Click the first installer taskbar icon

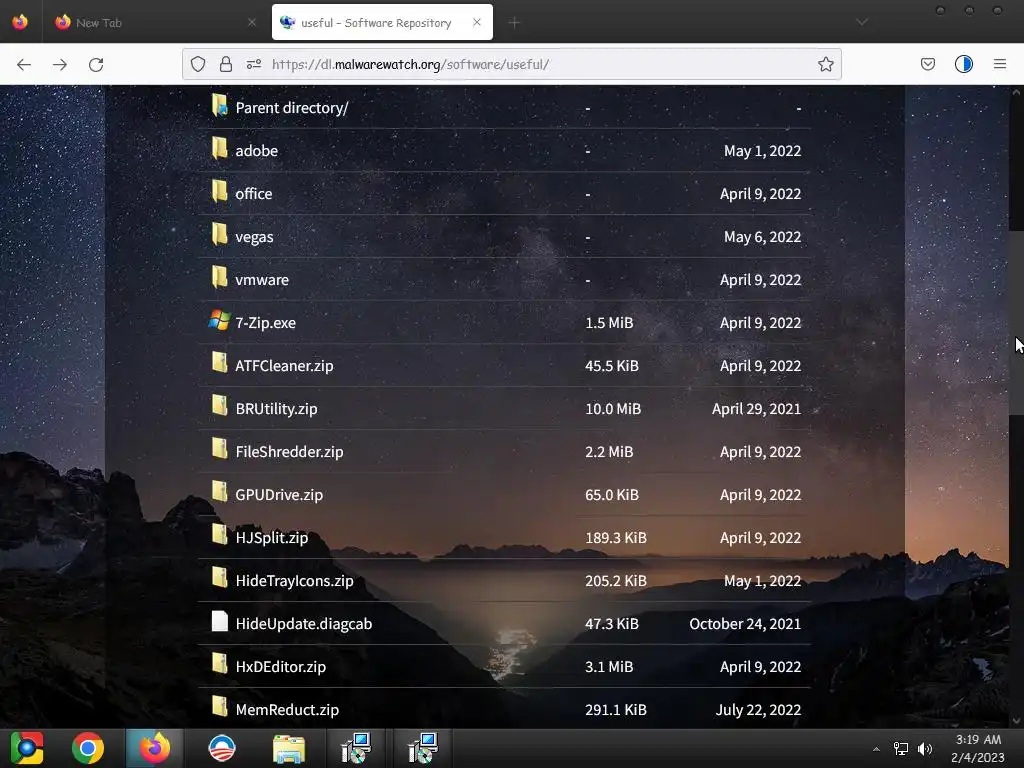pos(356,748)
